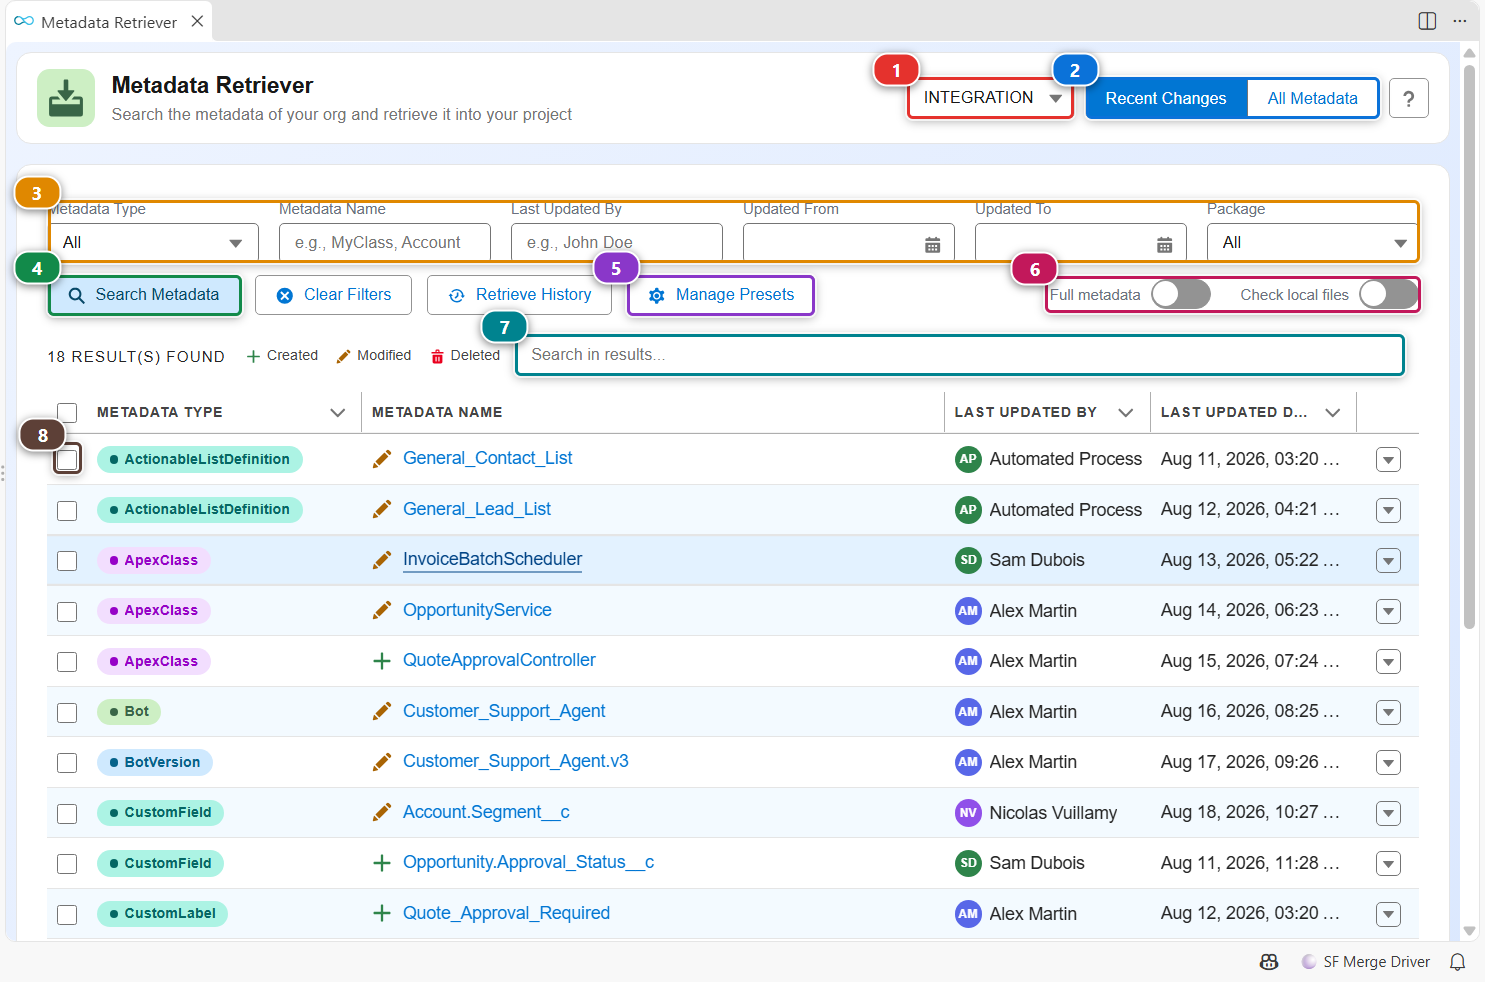Click the Copilot icon in status bar
This screenshot has width=1485, height=982.
pos(1269,962)
